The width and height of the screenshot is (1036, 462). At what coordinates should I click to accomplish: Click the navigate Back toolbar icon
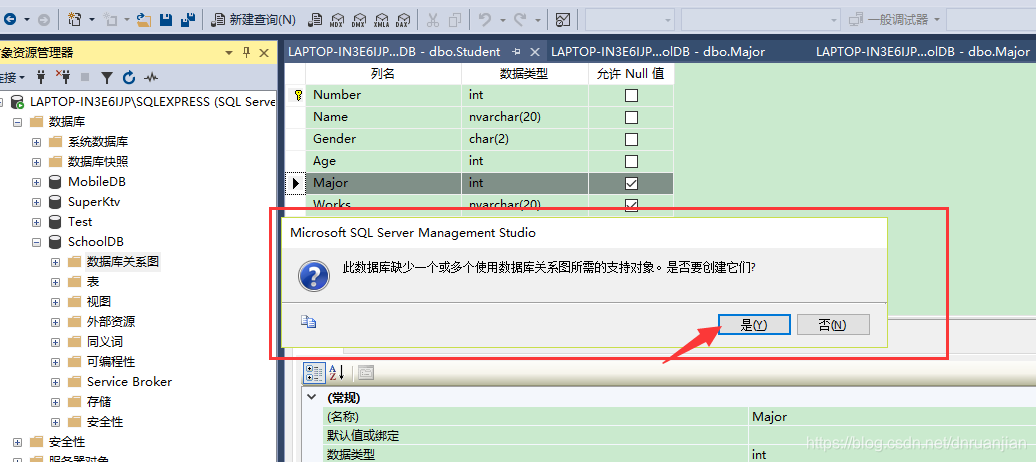(10, 20)
